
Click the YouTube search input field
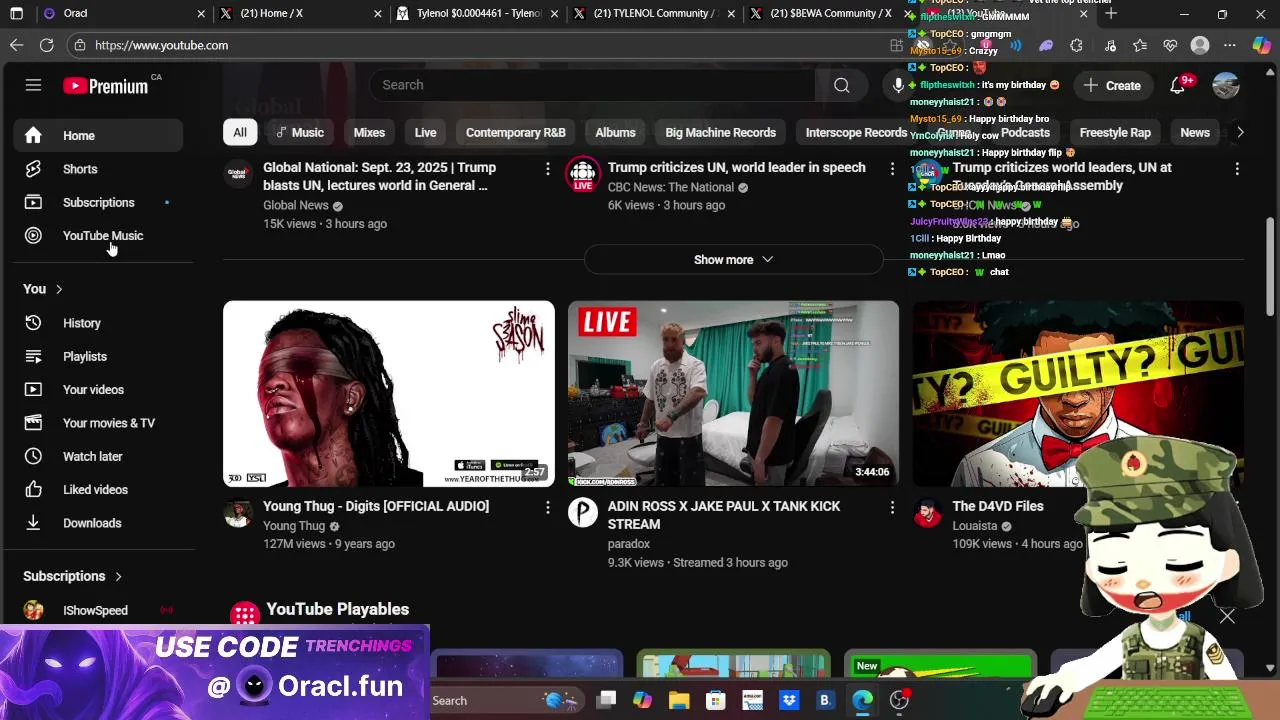pos(594,85)
